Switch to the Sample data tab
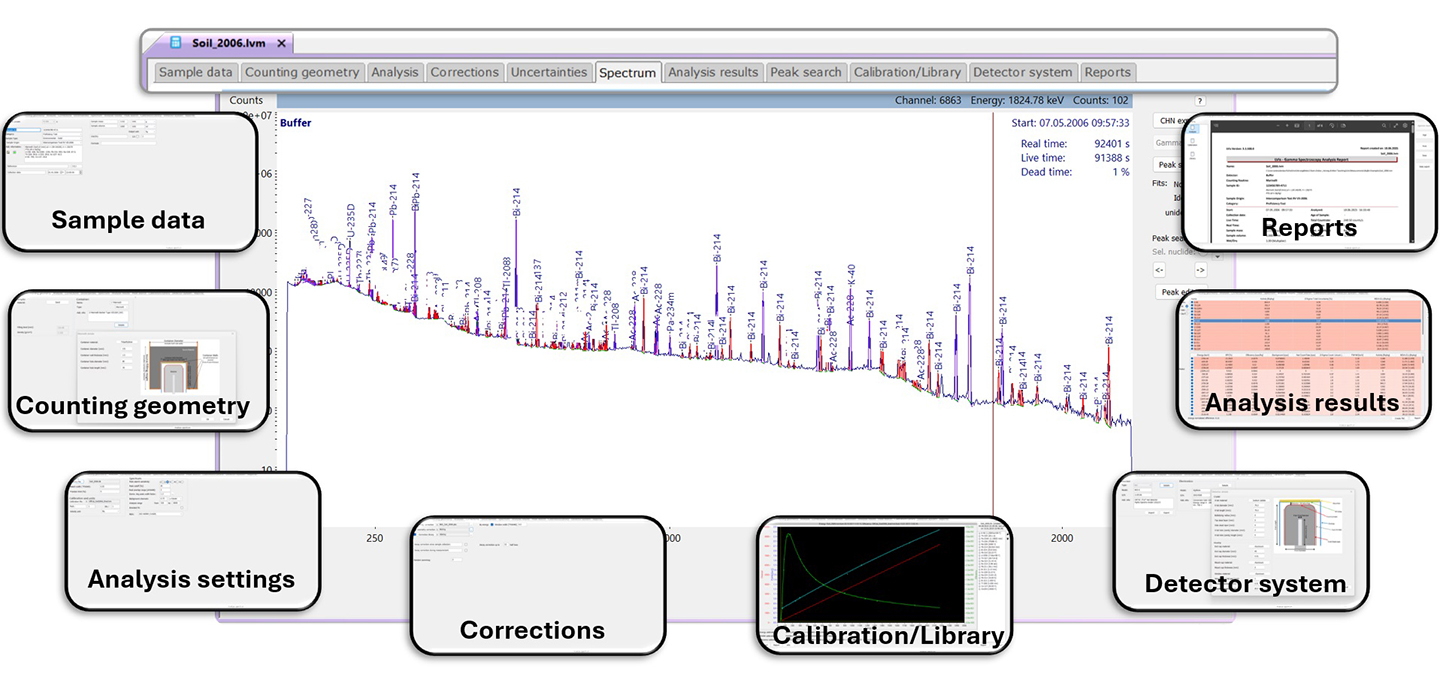The image size is (1440, 674). click(x=196, y=72)
